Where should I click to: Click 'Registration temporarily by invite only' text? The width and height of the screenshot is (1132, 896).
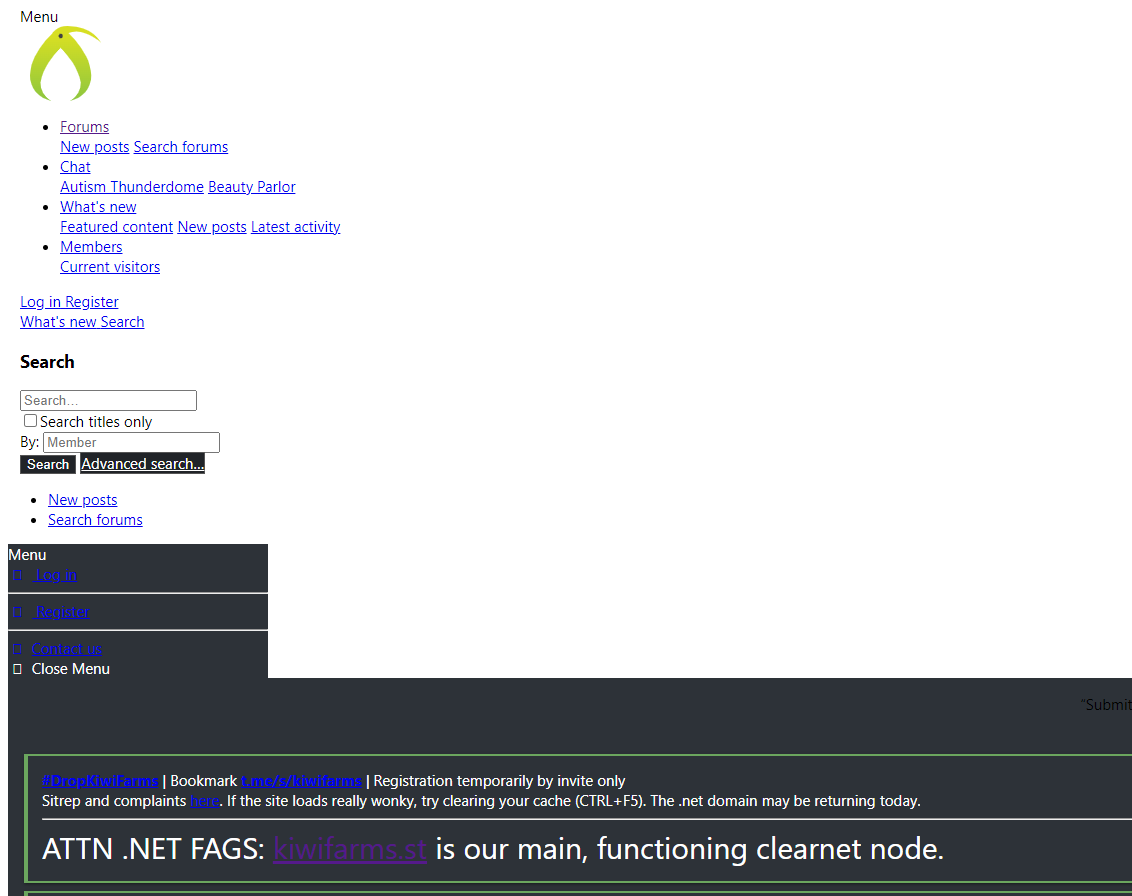tap(499, 781)
